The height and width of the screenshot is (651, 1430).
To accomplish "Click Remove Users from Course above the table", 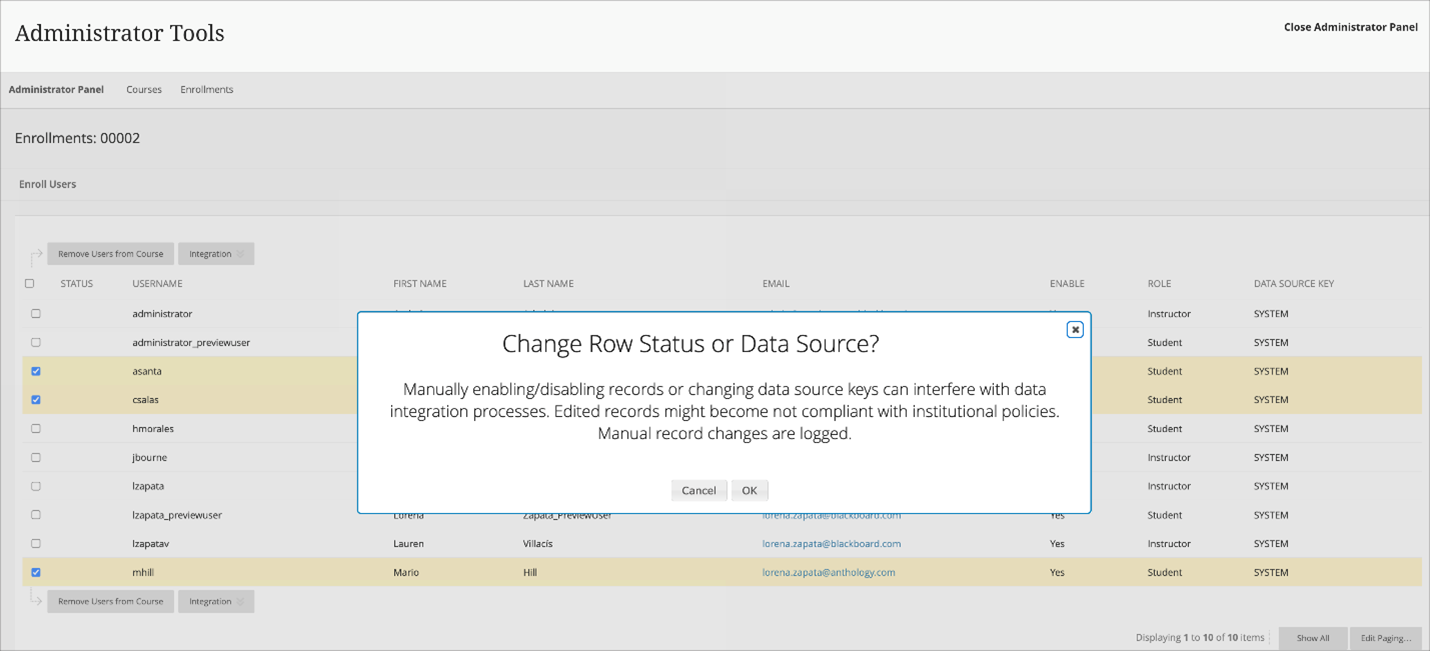I will point(110,254).
